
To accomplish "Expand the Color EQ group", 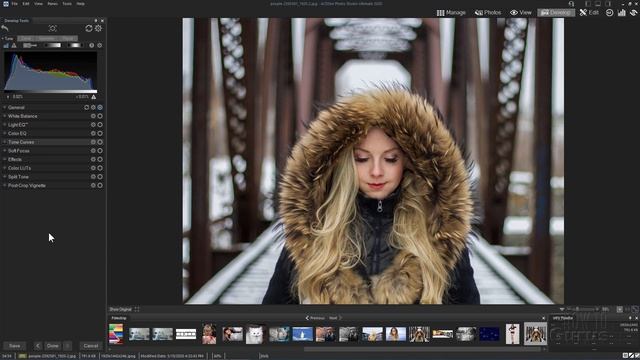I will point(4,133).
